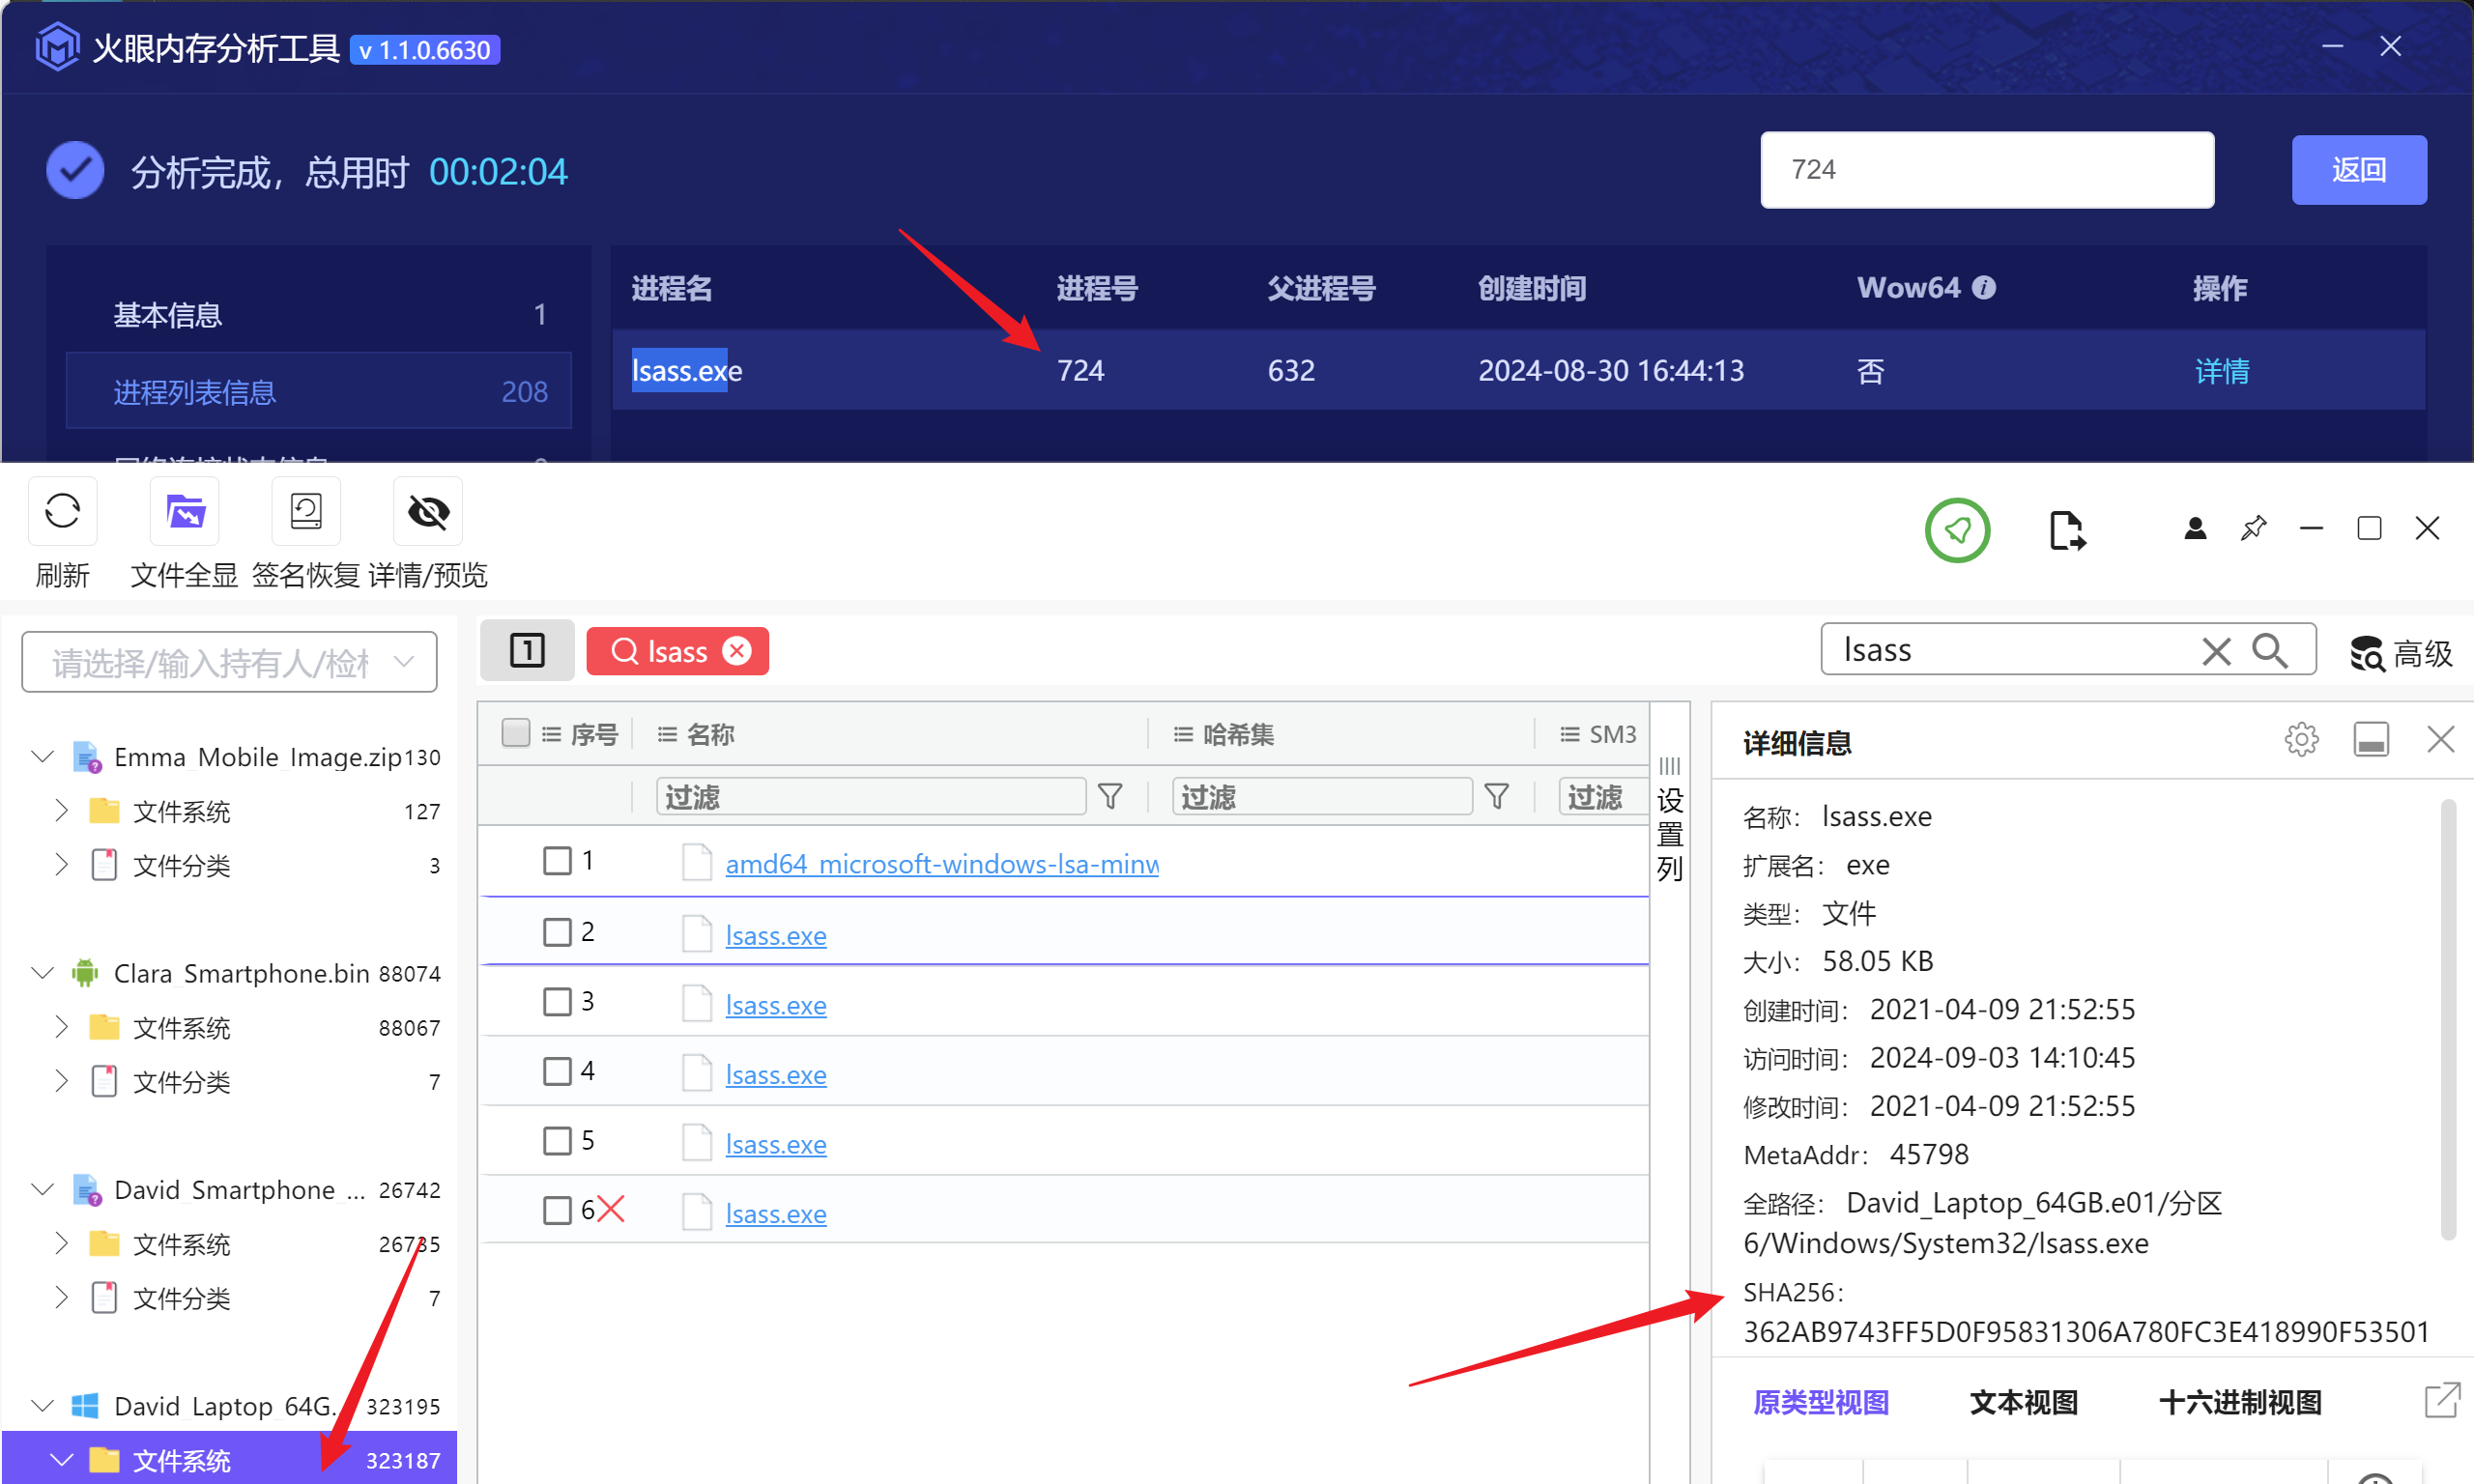Collapse the Emma_Mobile_Image.zip tree node
Viewport: 2474px width, 1484px height.
coord(42,757)
